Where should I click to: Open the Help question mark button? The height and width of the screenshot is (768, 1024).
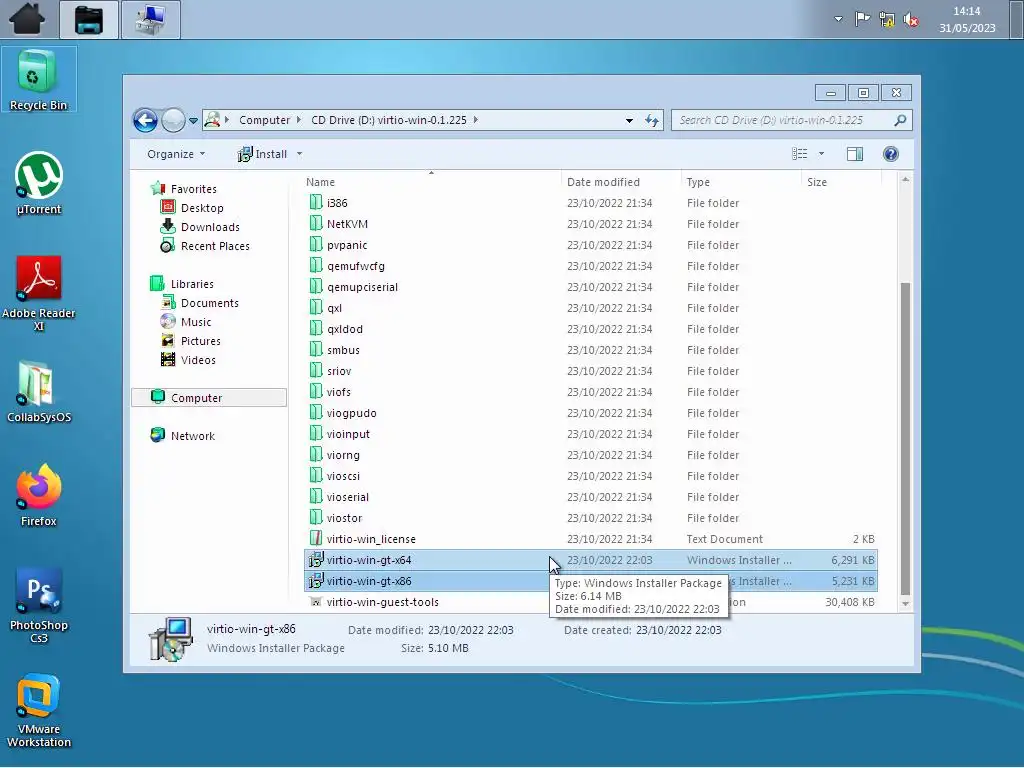pos(891,154)
